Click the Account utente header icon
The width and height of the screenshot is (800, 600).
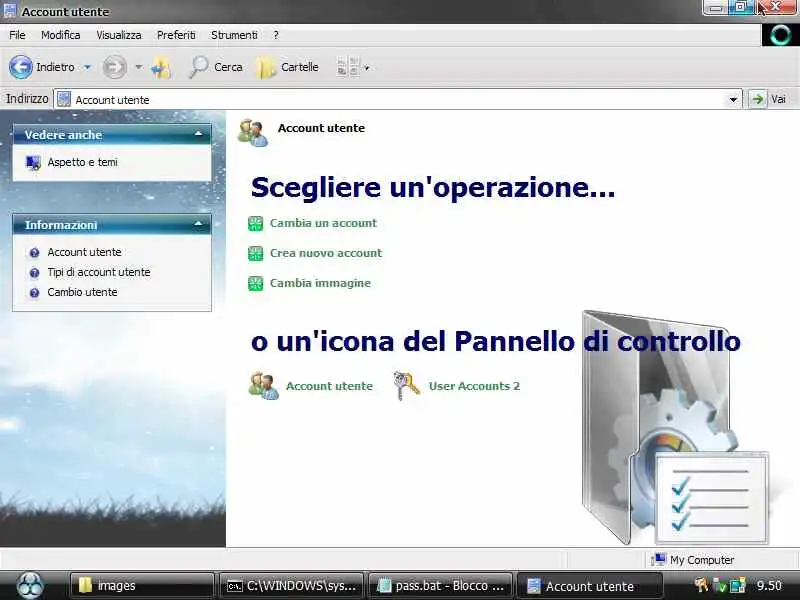253,133
